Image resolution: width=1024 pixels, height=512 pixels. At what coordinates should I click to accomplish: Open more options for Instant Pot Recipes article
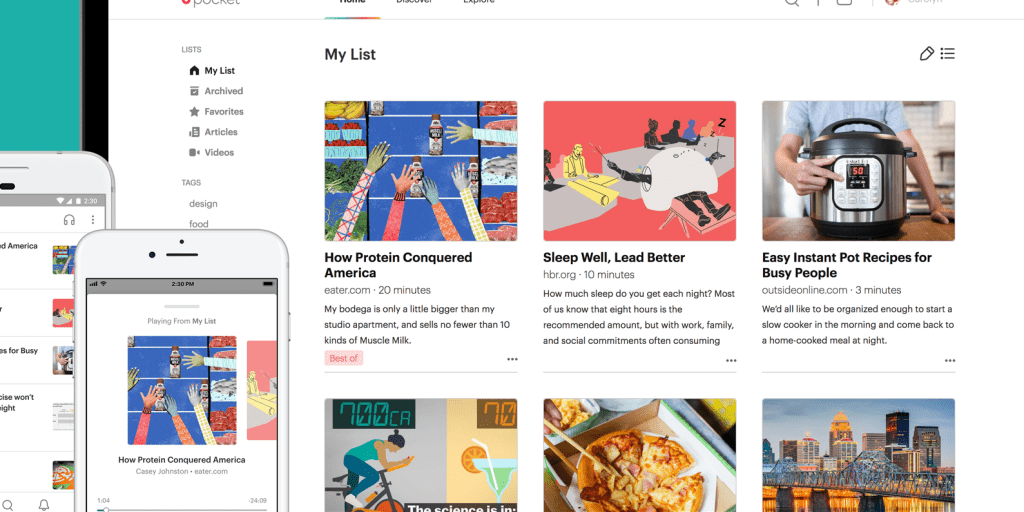950,360
